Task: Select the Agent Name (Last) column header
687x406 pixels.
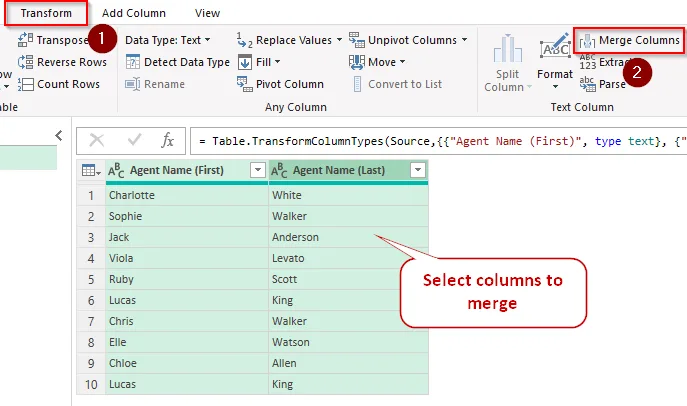Action: click(348, 170)
